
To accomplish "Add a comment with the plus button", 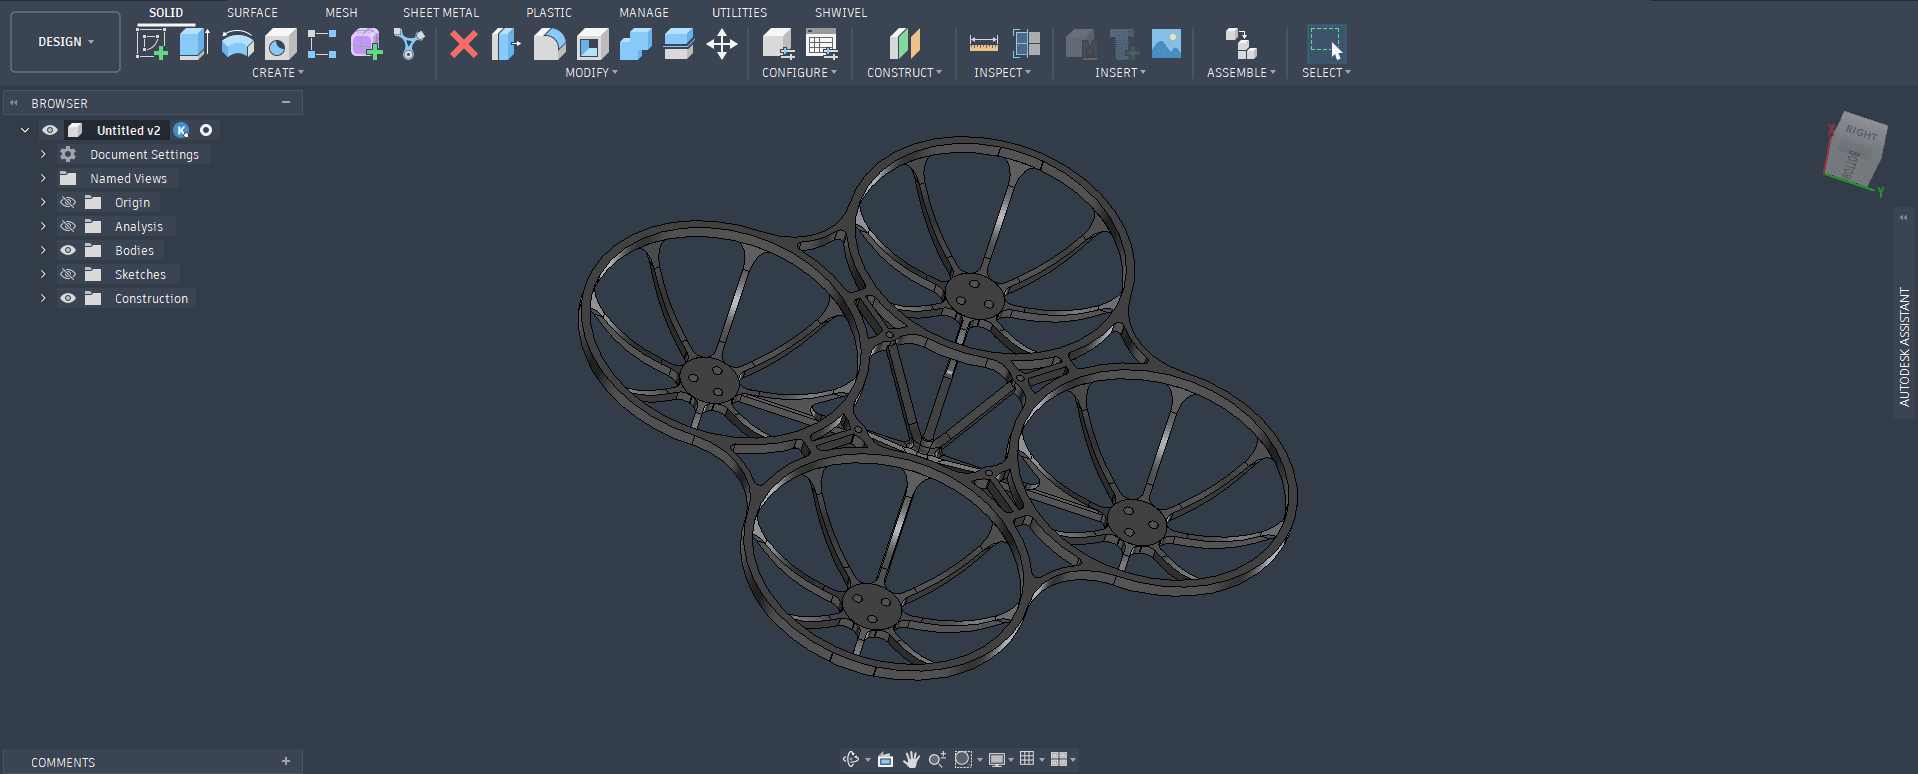I will 286,762.
